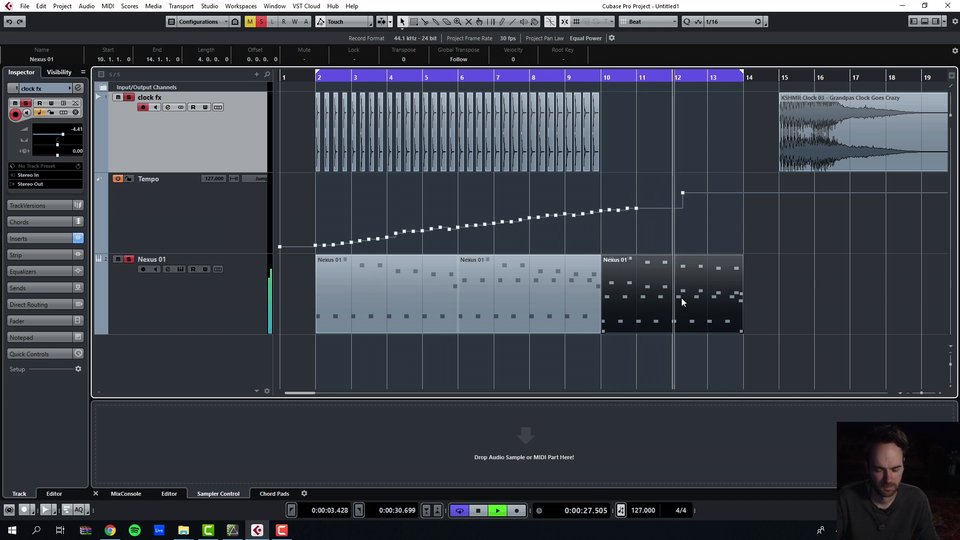Open Beat grid type dropdown
Viewport: 960px width, 540px height.
648,21
